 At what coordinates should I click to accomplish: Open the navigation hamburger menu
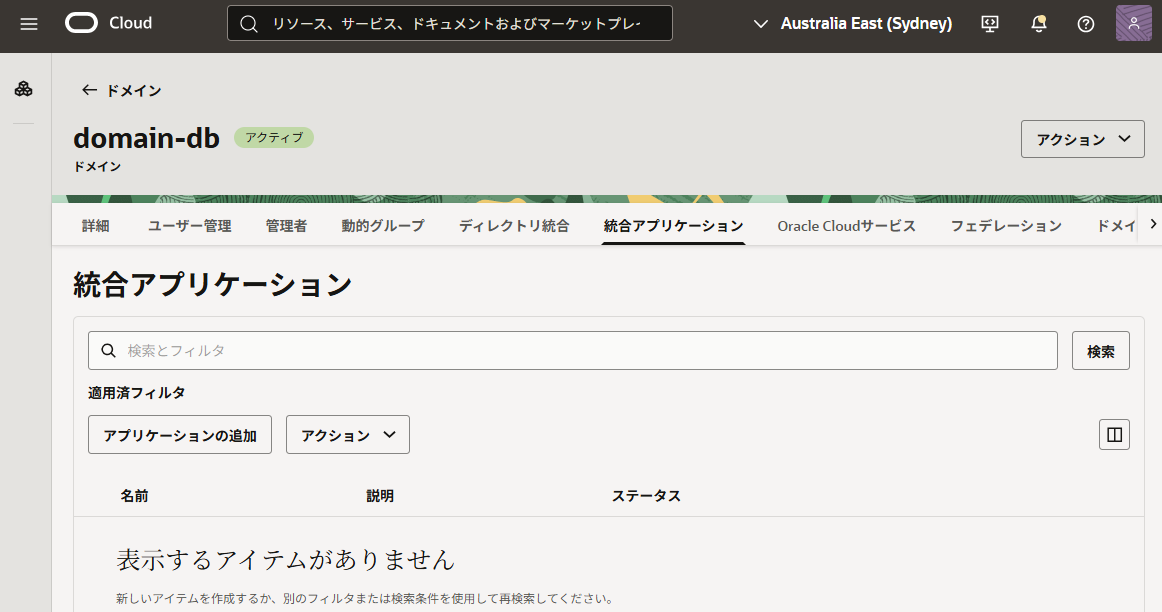pyautogui.click(x=28, y=24)
